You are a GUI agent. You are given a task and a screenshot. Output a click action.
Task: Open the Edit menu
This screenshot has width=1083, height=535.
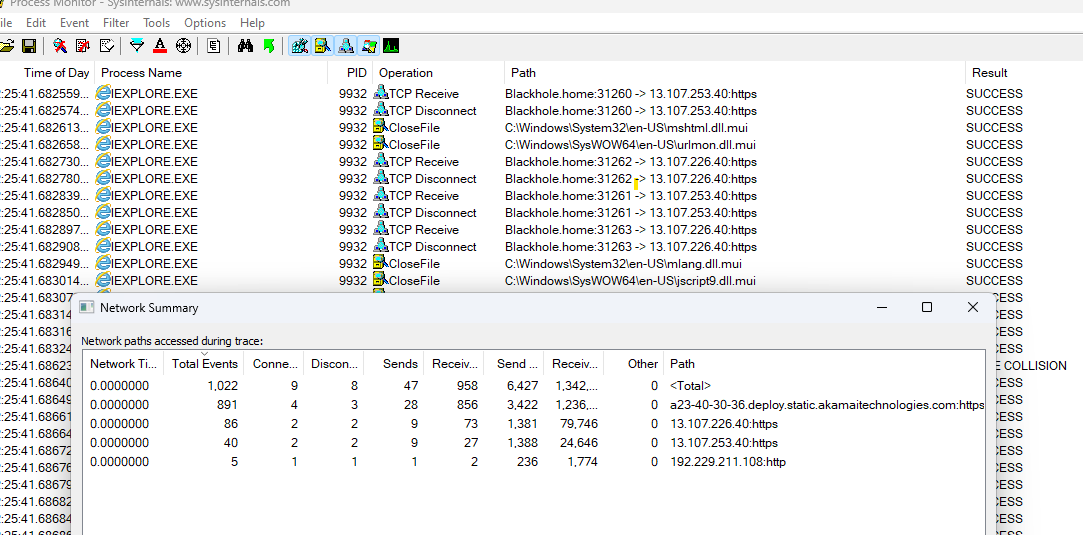click(36, 23)
